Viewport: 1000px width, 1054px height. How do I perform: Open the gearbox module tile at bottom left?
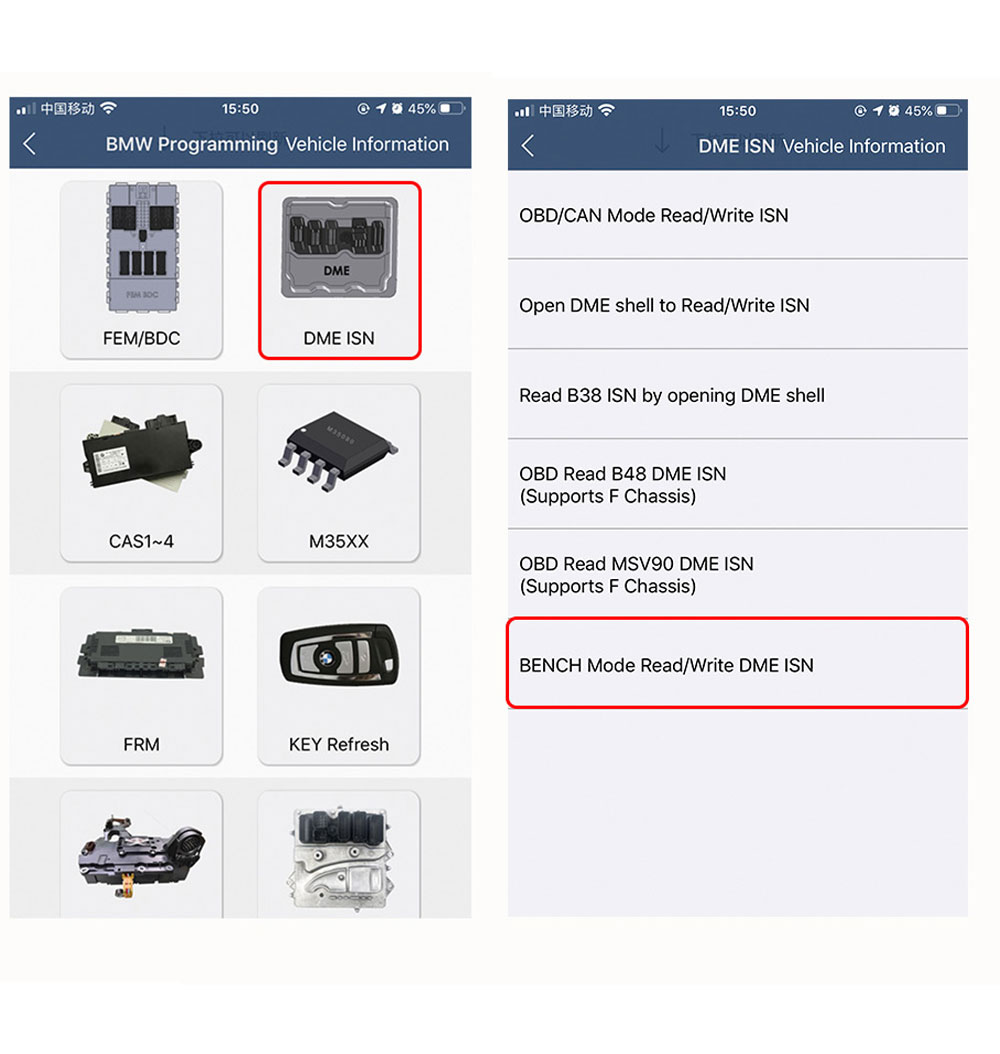point(141,854)
